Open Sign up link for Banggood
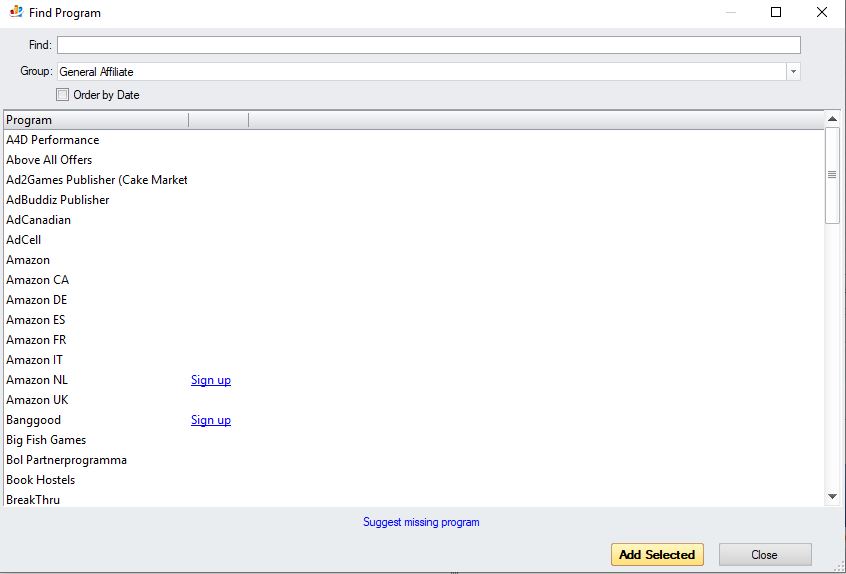846x574 pixels. coord(210,420)
